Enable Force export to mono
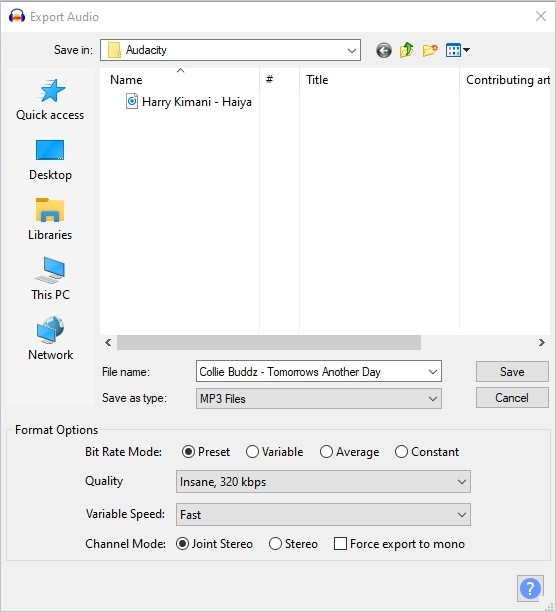 pos(400,544)
